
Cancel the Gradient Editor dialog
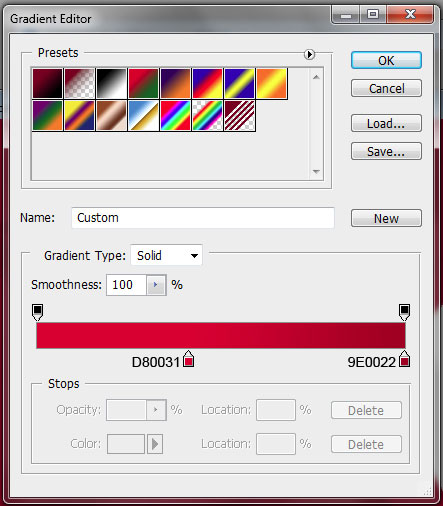click(x=386, y=88)
